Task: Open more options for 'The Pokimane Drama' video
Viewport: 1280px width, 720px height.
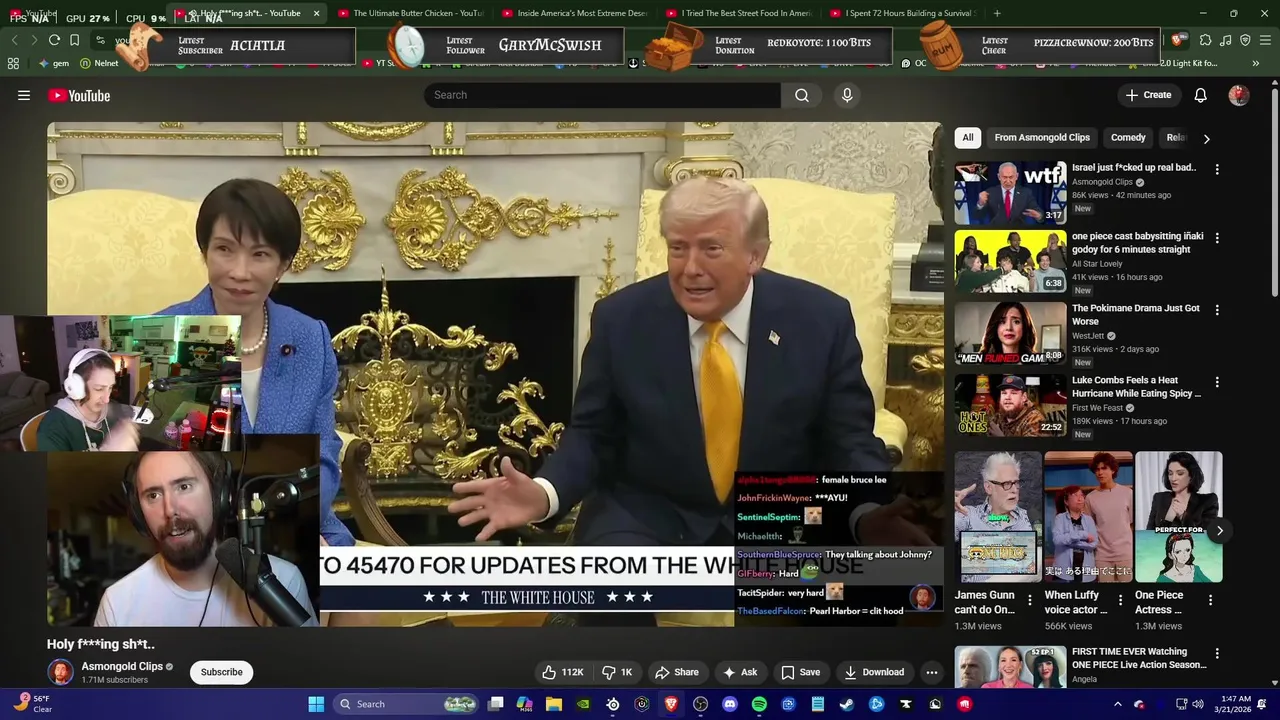Action: pyautogui.click(x=1217, y=310)
